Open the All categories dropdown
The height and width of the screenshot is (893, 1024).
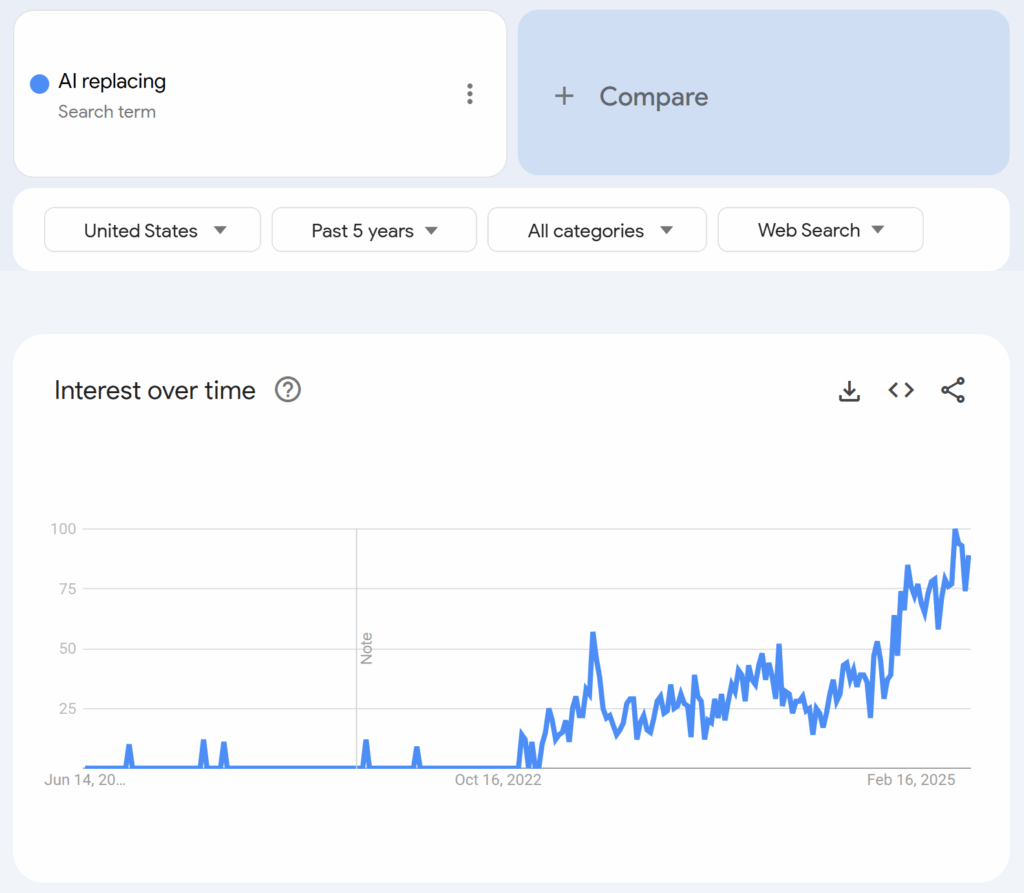tap(597, 230)
